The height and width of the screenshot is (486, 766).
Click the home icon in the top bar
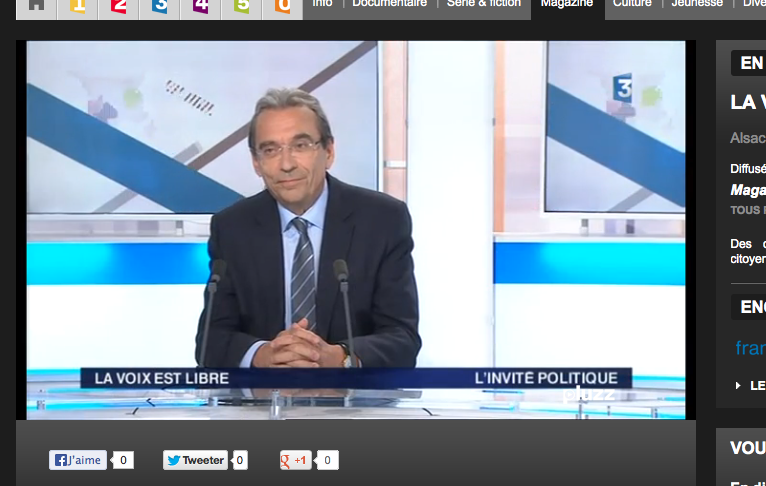(36, 6)
